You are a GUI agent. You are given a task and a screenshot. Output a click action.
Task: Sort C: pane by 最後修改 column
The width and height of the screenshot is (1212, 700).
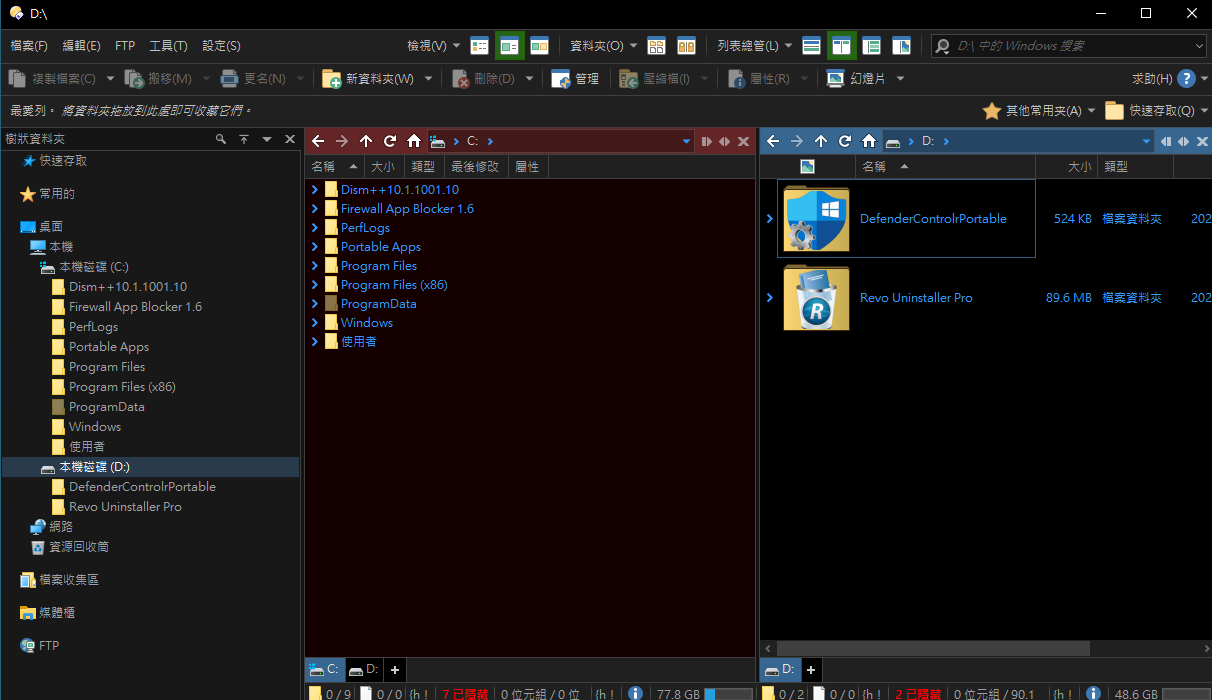coord(475,167)
